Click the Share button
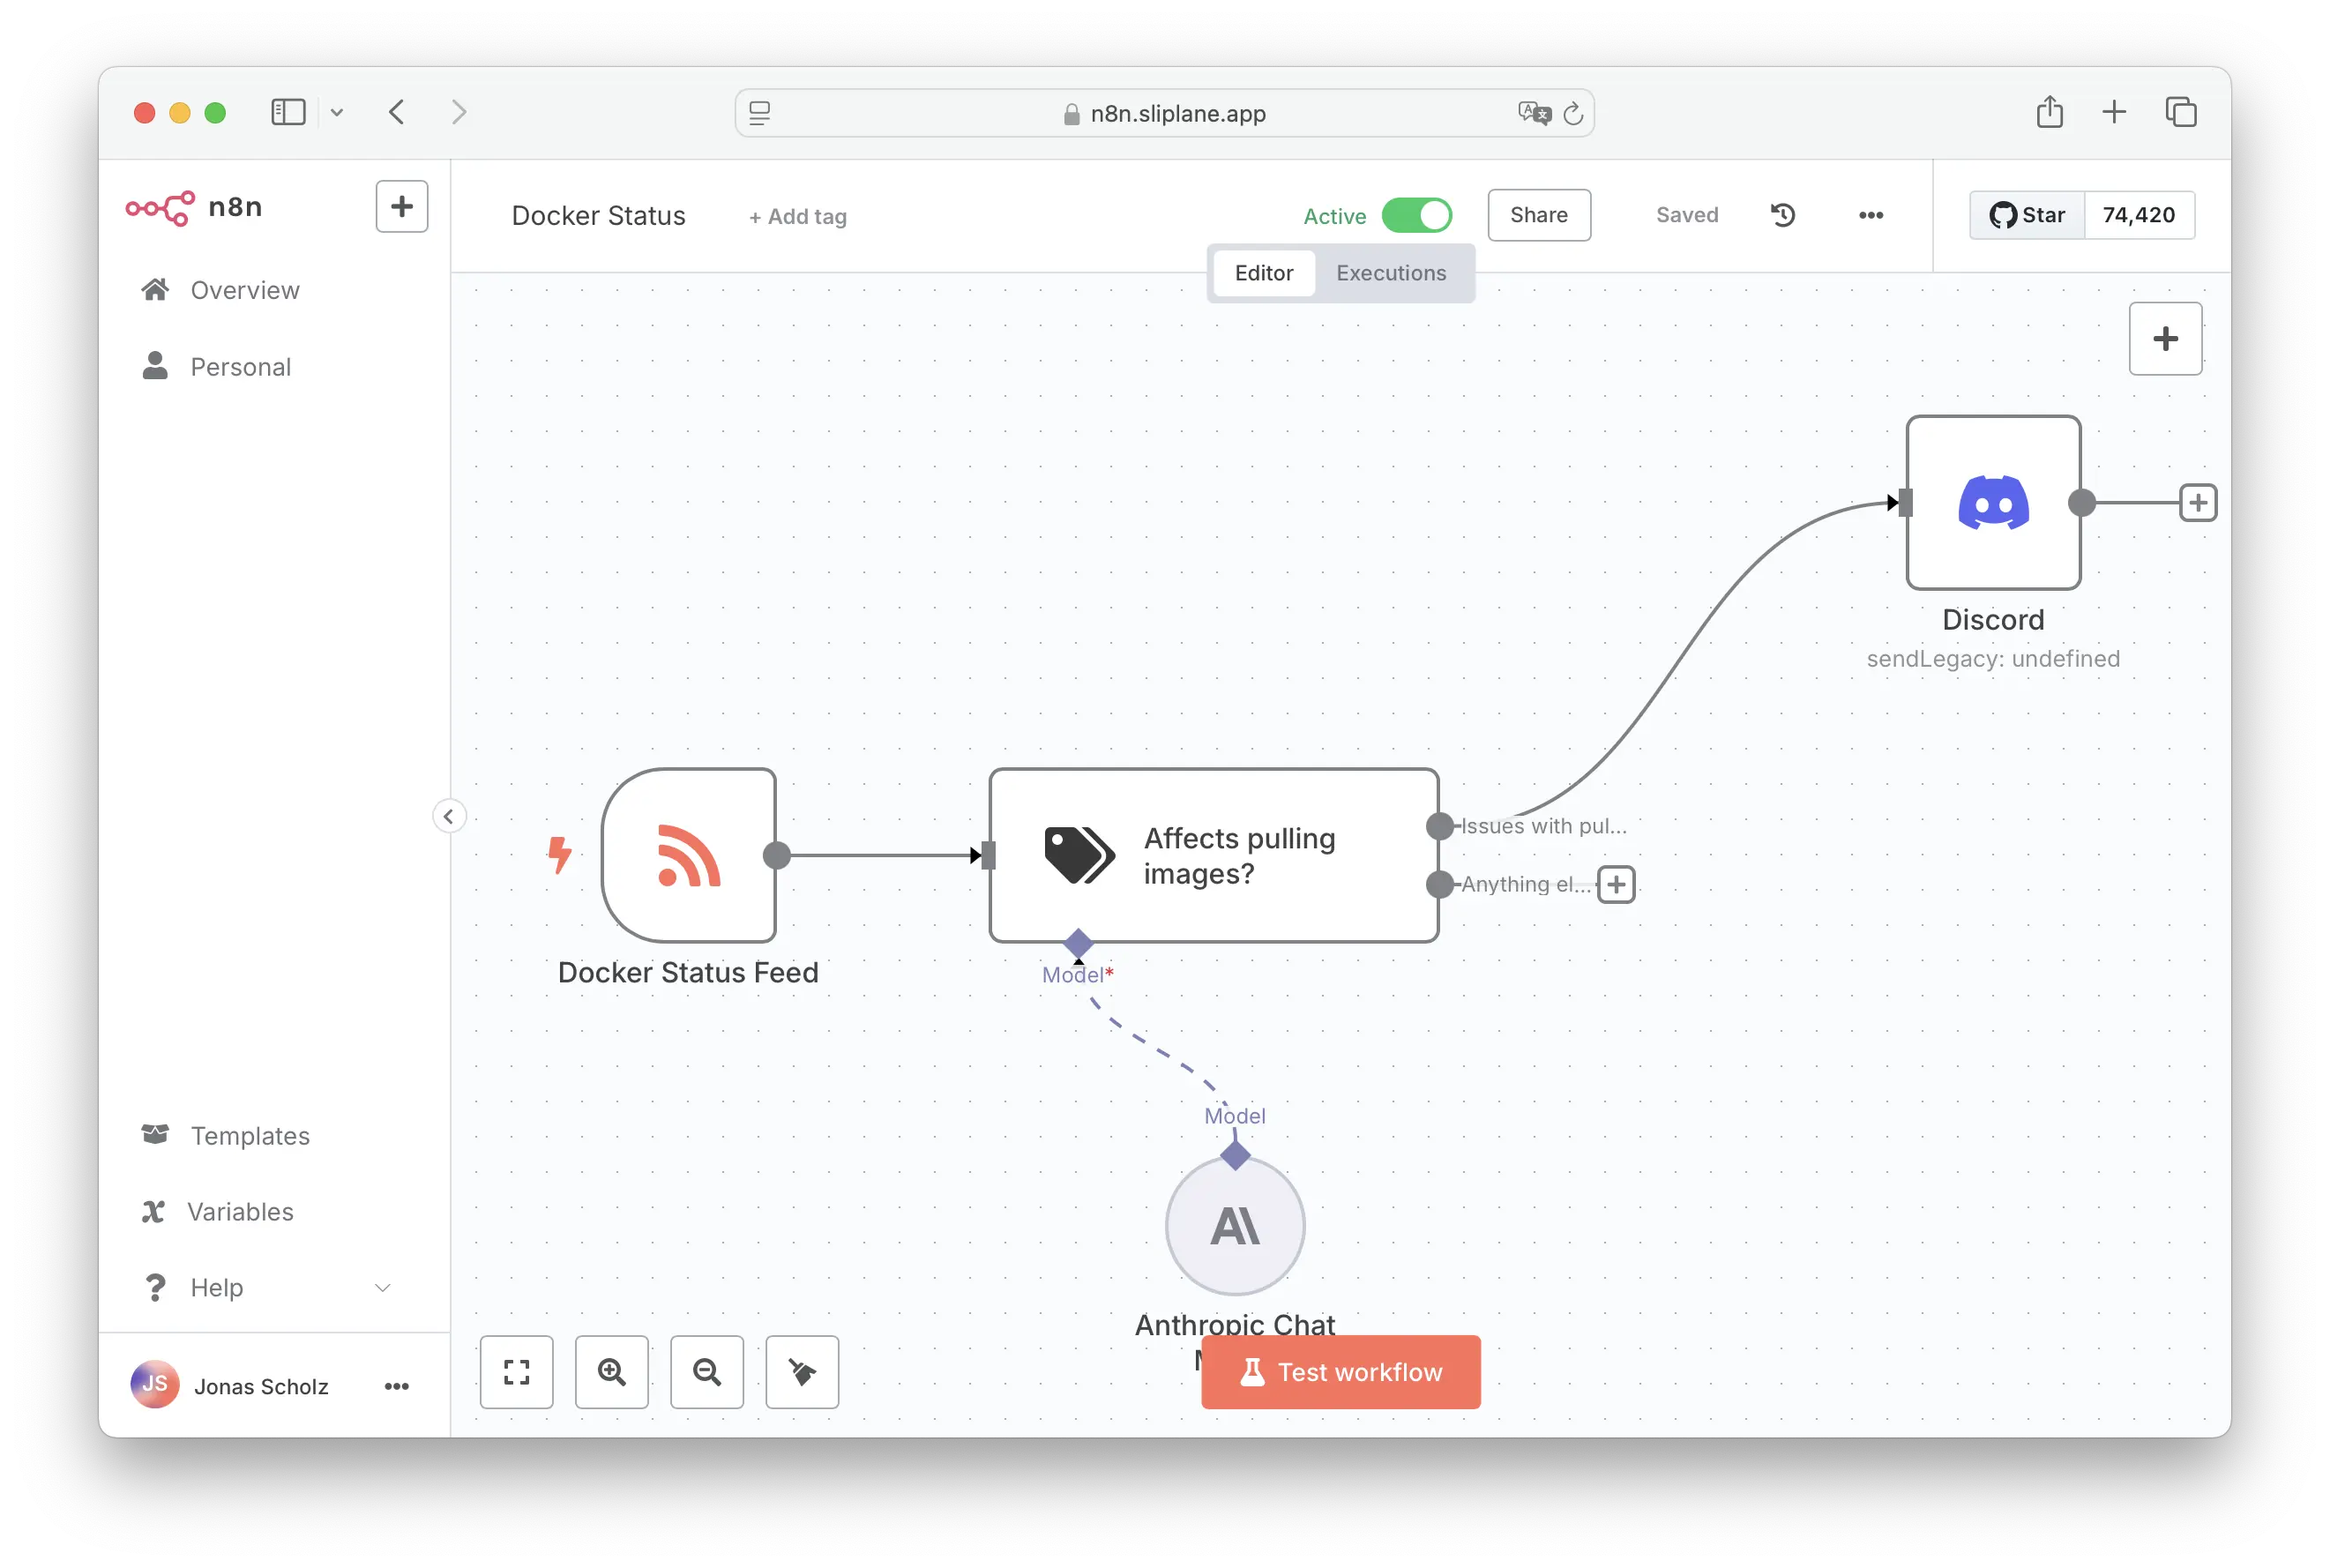Image resolution: width=2330 pixels, height=1568 pixels. tap(1538, 215)
